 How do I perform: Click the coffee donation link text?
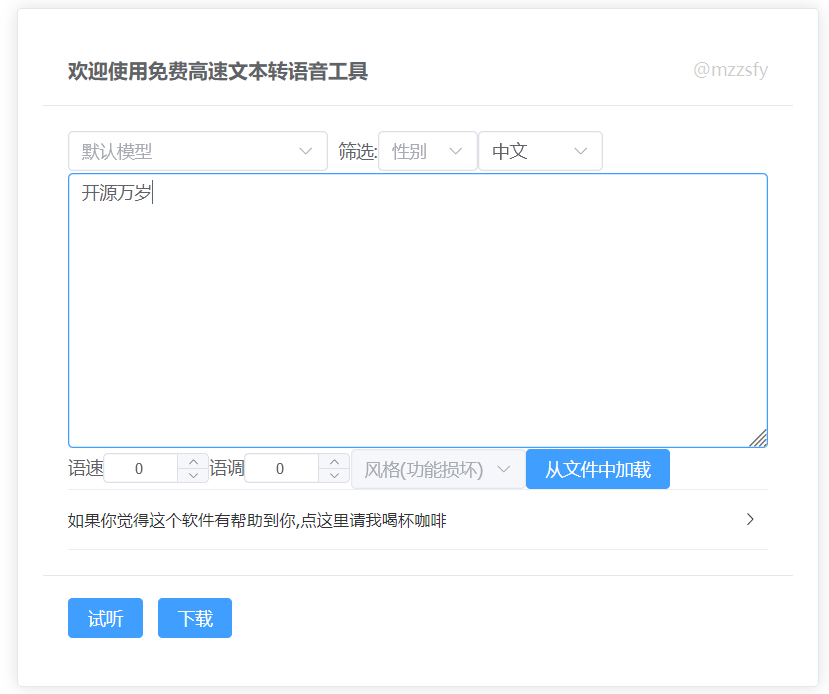(255, 520)
